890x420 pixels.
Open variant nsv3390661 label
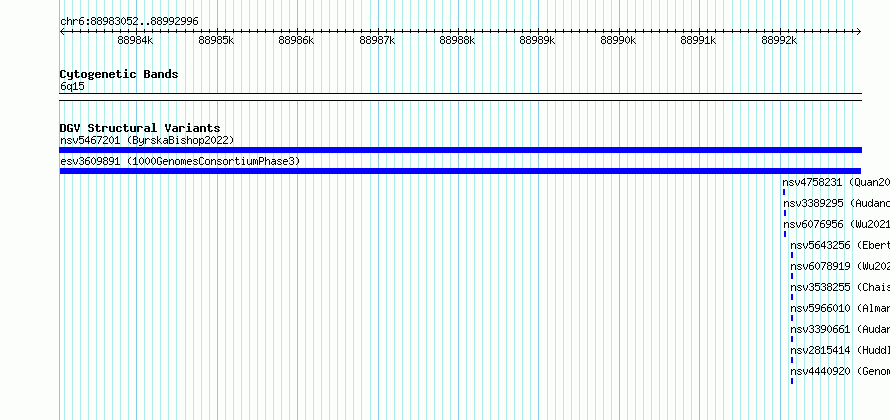(840, 329)
